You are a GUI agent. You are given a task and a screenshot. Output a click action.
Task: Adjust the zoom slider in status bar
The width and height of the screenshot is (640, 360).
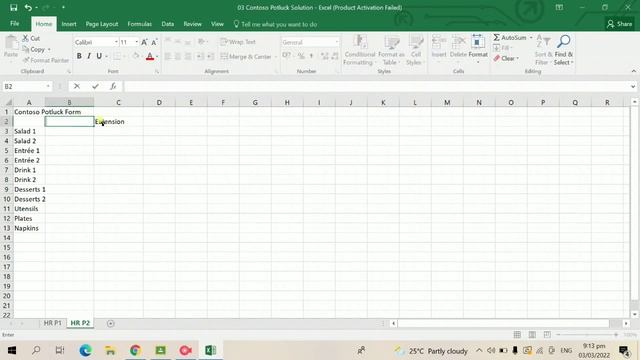point(588,335)
